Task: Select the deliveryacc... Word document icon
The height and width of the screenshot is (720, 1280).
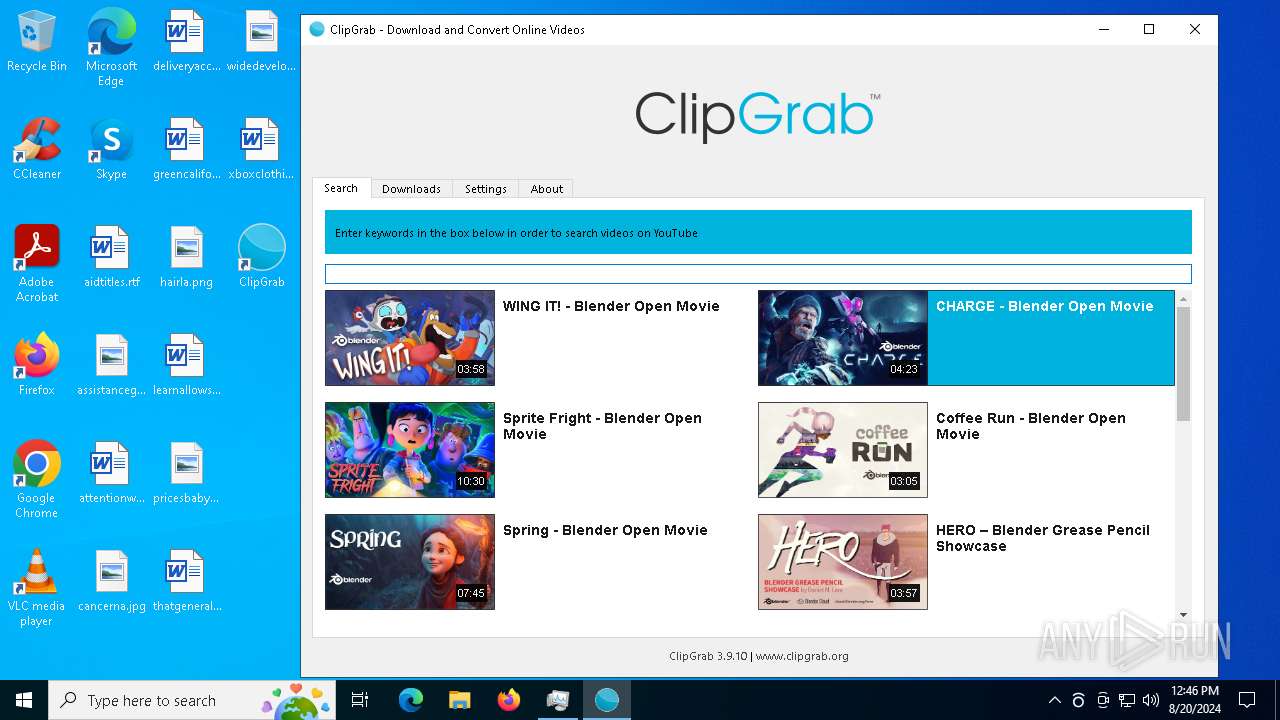Action: [x=186, y=42]
